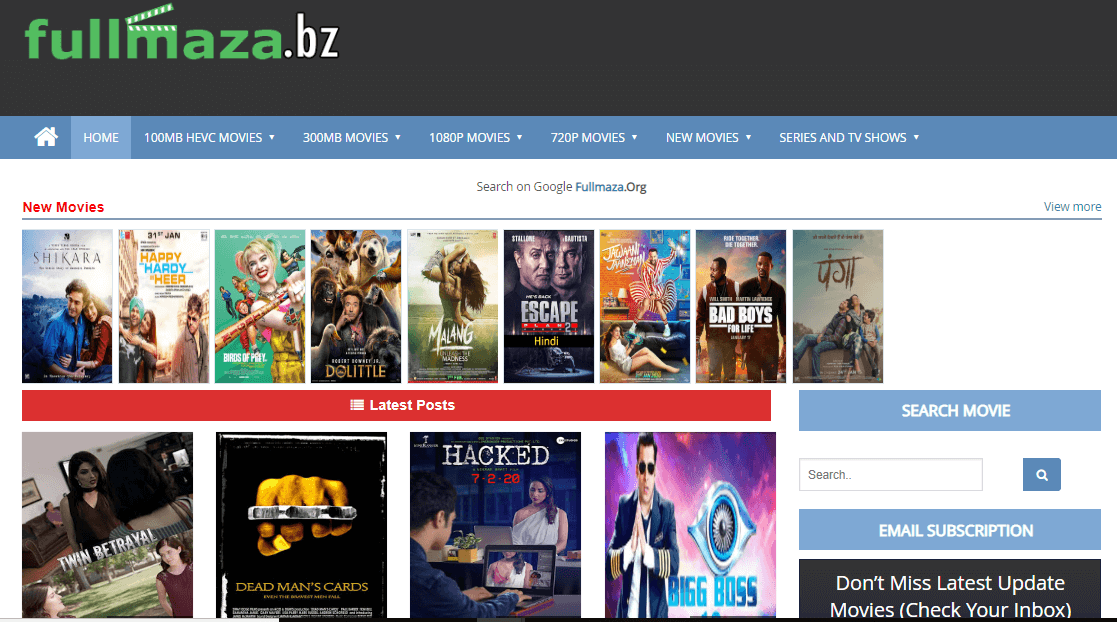Image resolution: width=1117 pixels, height=622 pixels.
Task: Select the HOME menu tab
Action: click(x=100, y=138)
